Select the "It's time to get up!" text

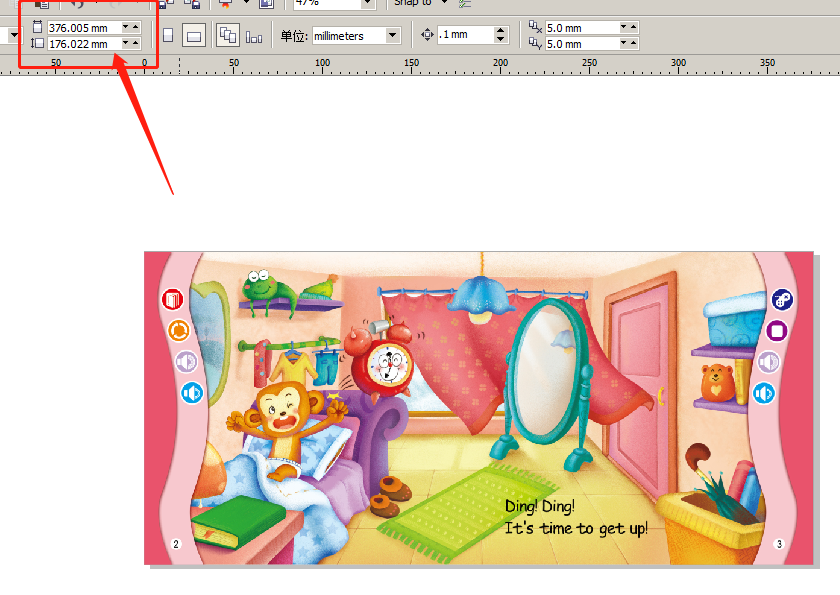576,529
